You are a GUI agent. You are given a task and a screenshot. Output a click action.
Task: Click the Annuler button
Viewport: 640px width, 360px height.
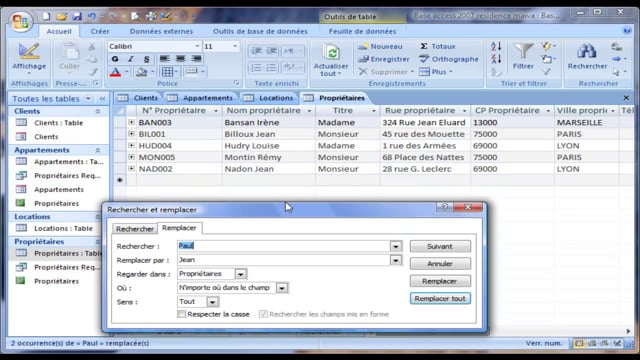tap(440, 264)
